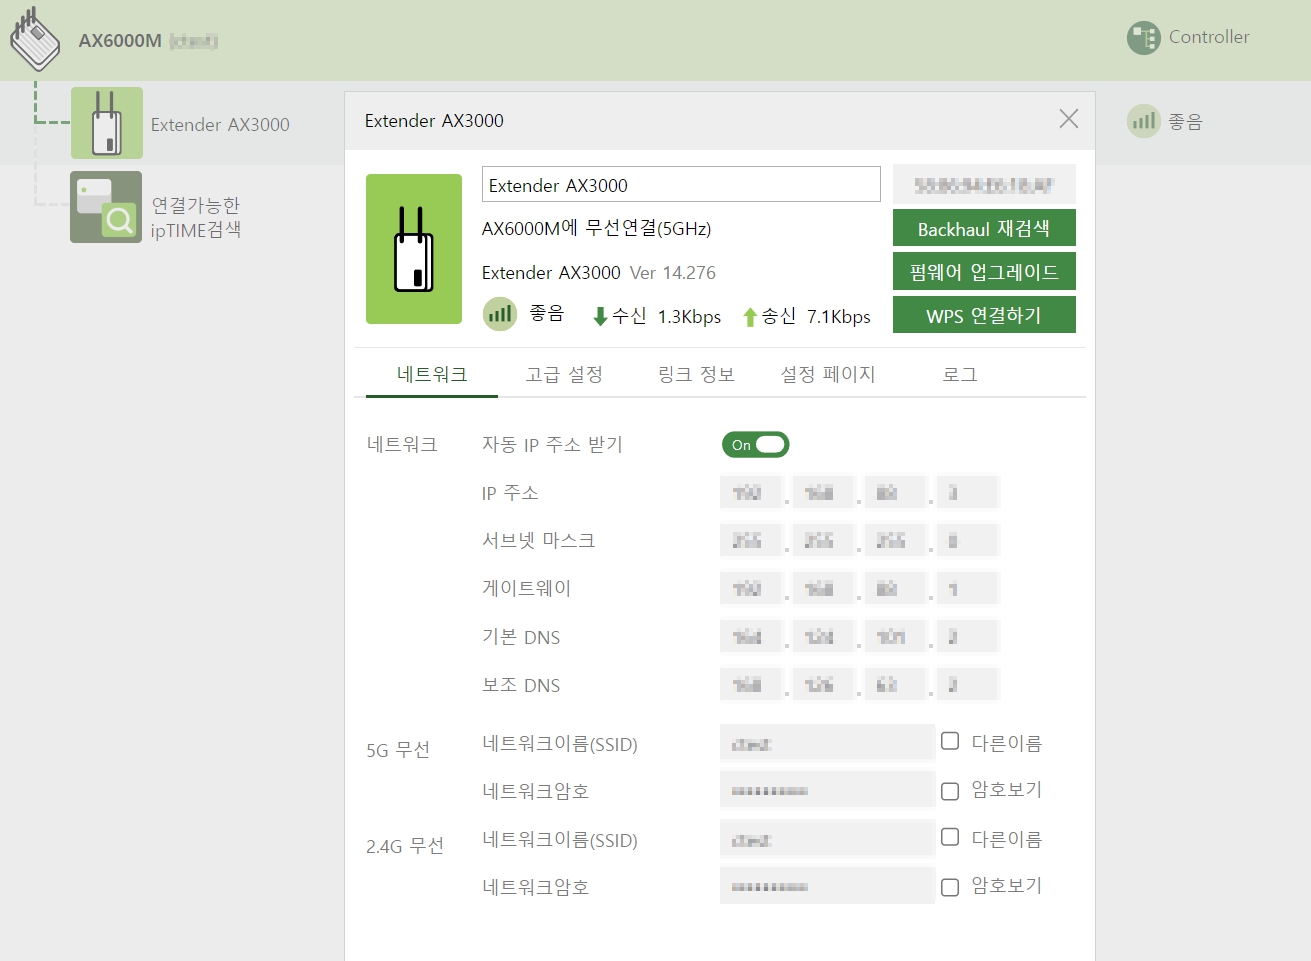Click the Controller label link
1311x961 pixels.
[x=1209, y=37]
